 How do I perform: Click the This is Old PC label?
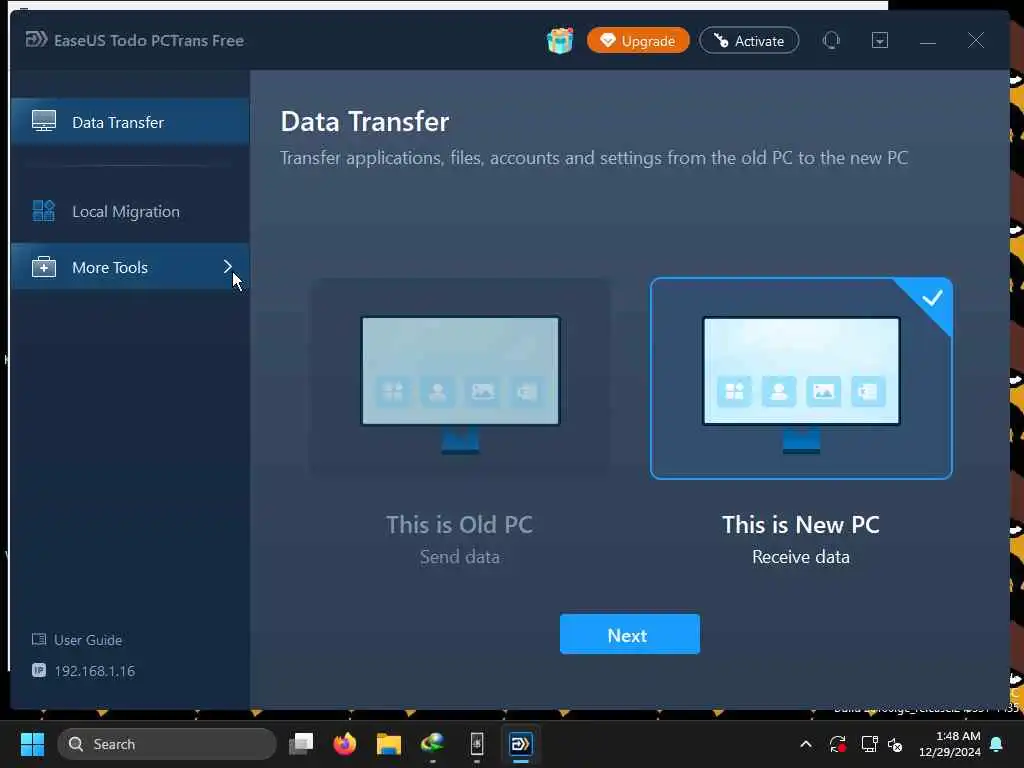point(460,524)
